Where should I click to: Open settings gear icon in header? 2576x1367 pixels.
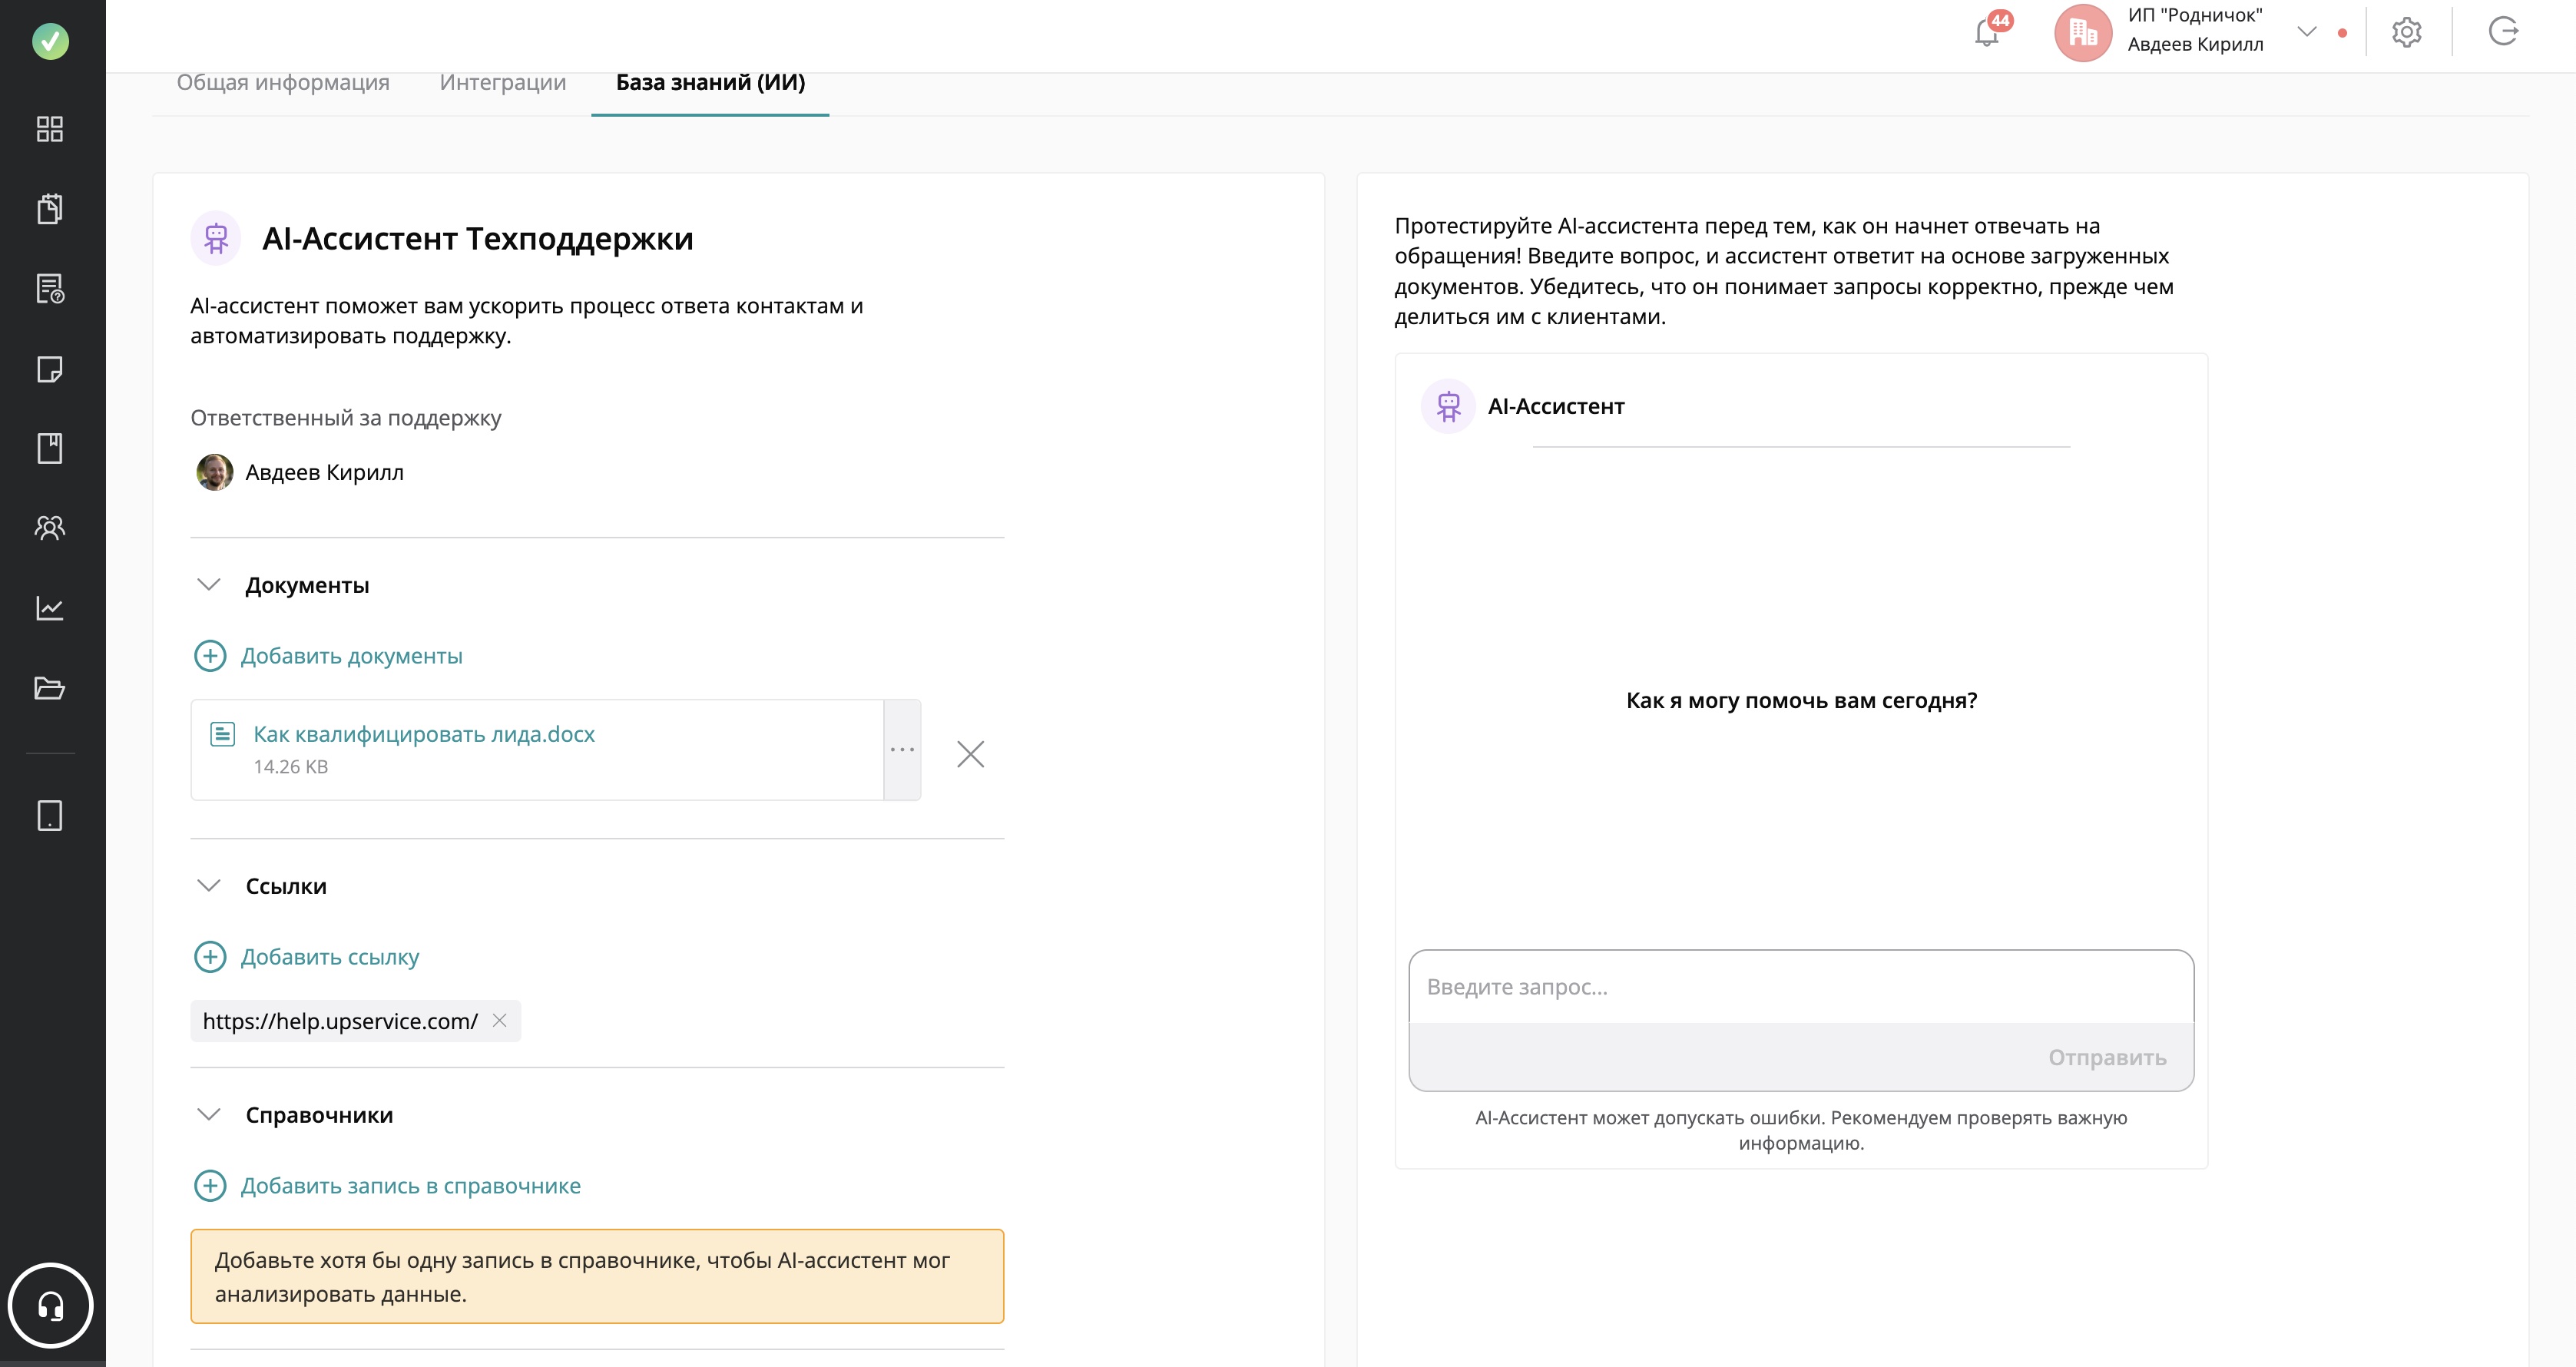(x=2406, y=33)
